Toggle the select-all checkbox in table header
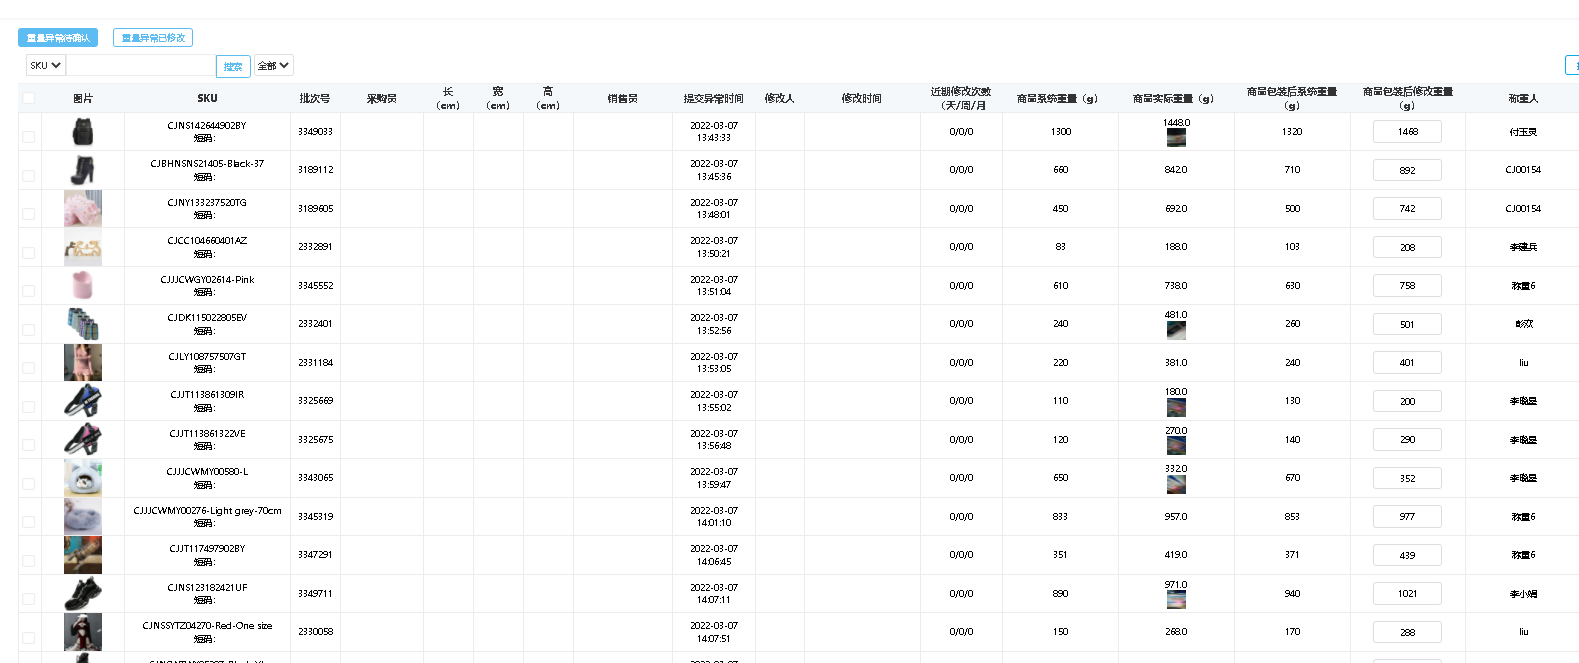This screenshot has height=663, width=1579. point(29,98)
